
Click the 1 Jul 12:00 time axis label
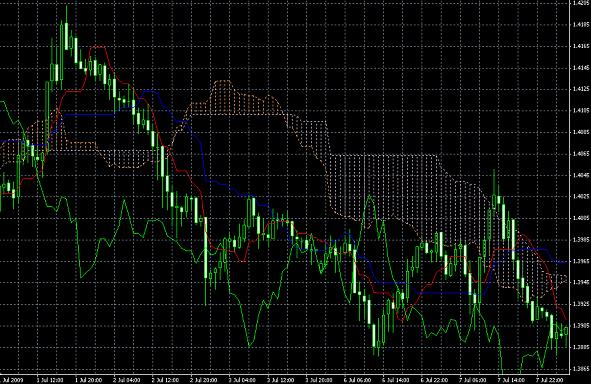(x=50, y=380)
